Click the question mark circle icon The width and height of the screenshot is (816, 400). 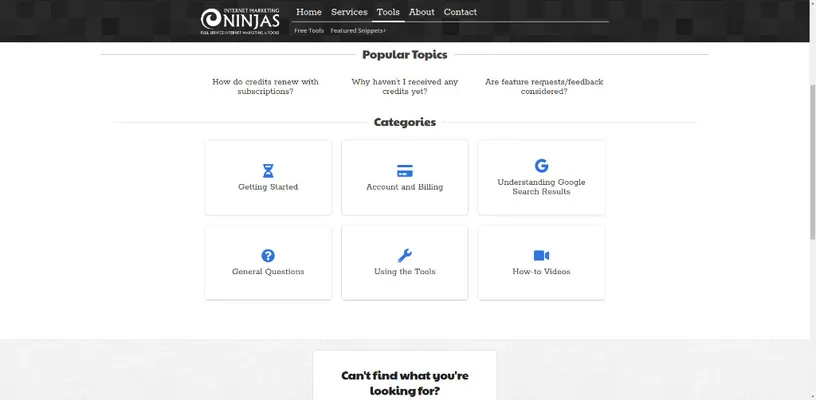tap(268, 256)
